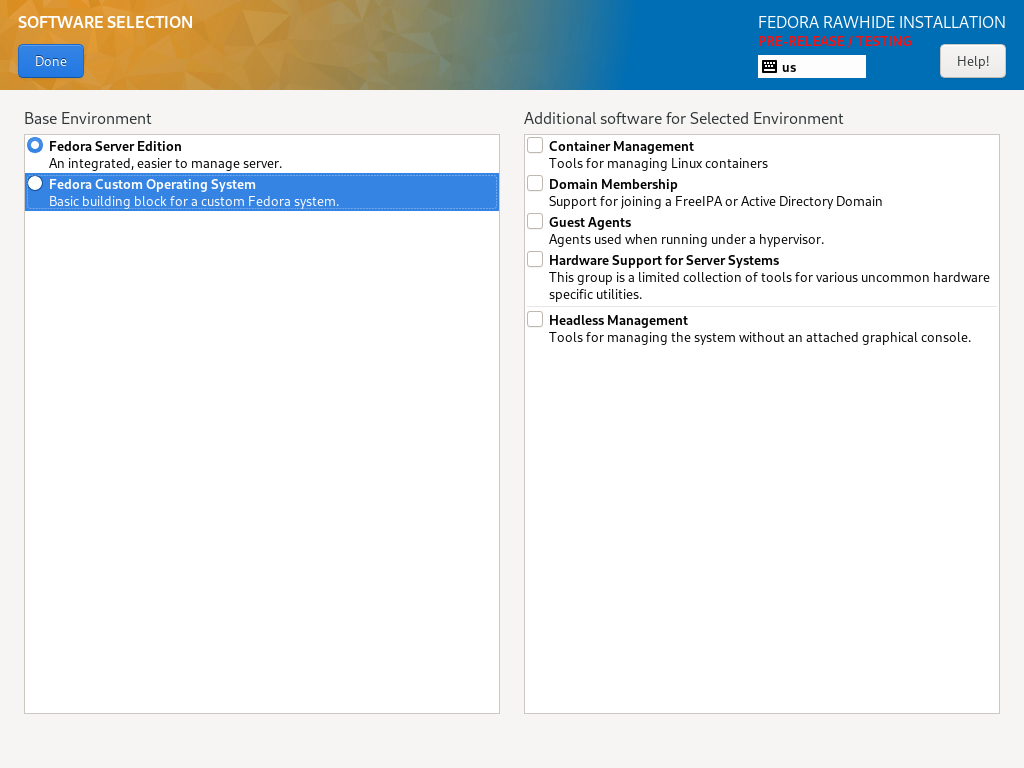Click the 'Headless Management' label
Screen dimensions: 1024x768
click(618, 321)
